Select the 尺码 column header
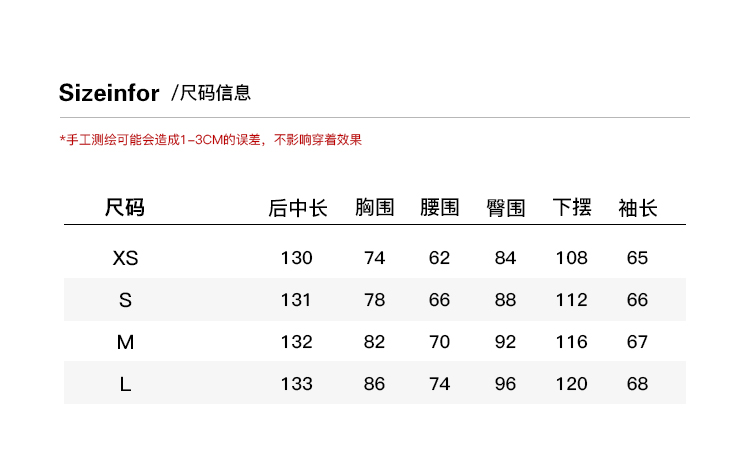 pyautogui.click(x=125, y=208)
